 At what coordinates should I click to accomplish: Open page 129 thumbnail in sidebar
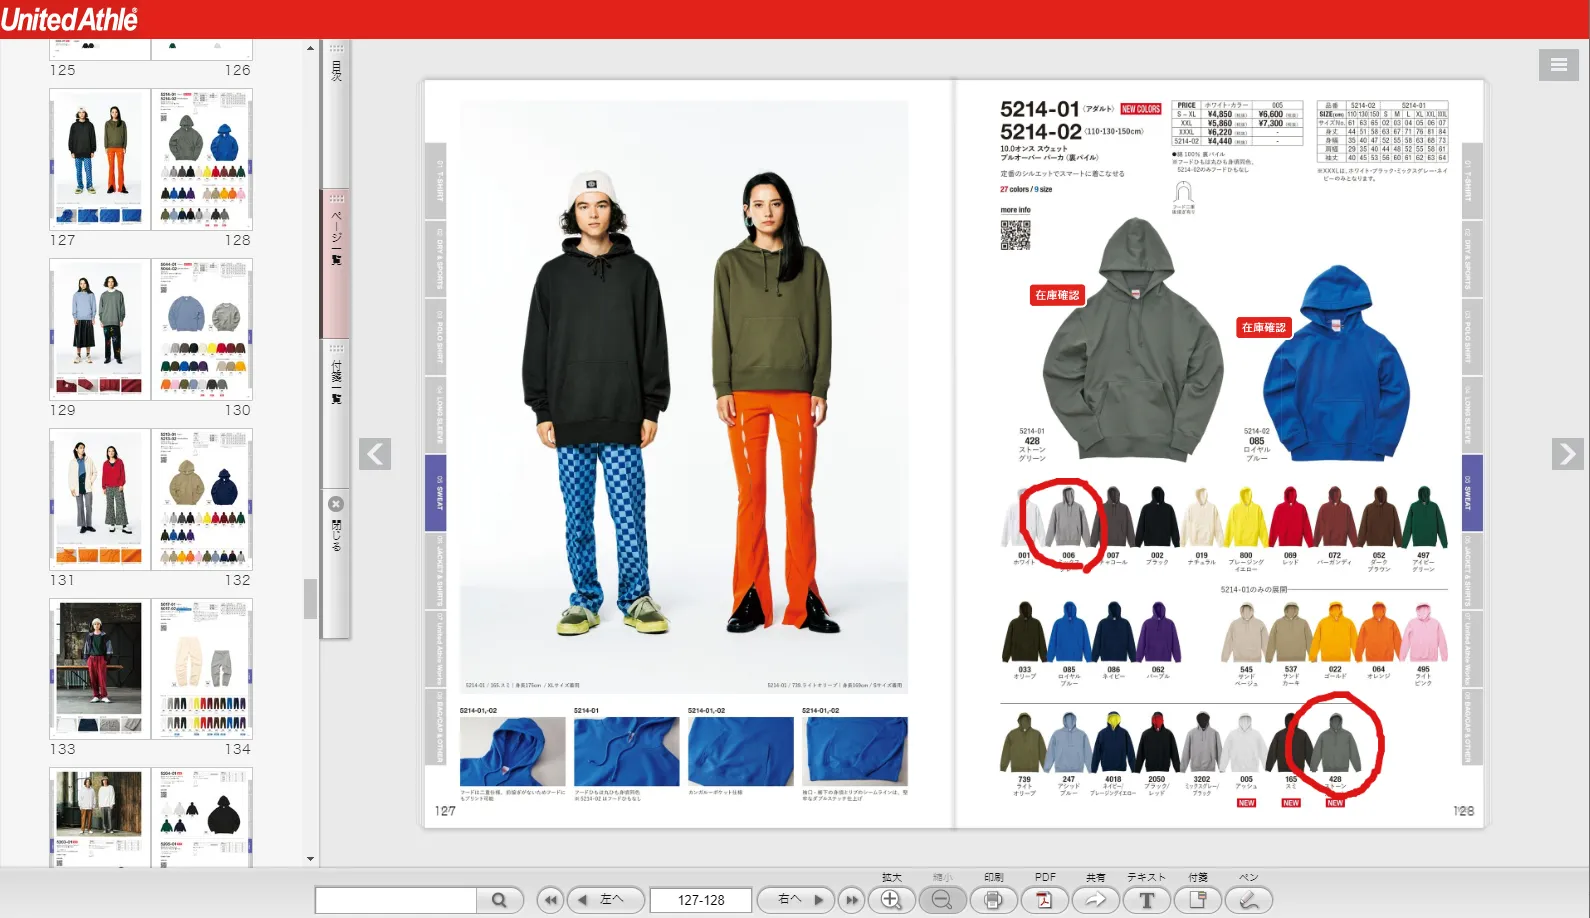100,329
